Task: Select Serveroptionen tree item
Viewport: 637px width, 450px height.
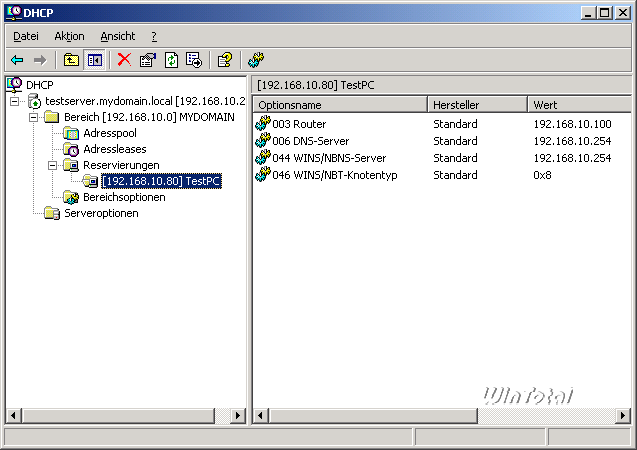Action: tap(101, 213)
